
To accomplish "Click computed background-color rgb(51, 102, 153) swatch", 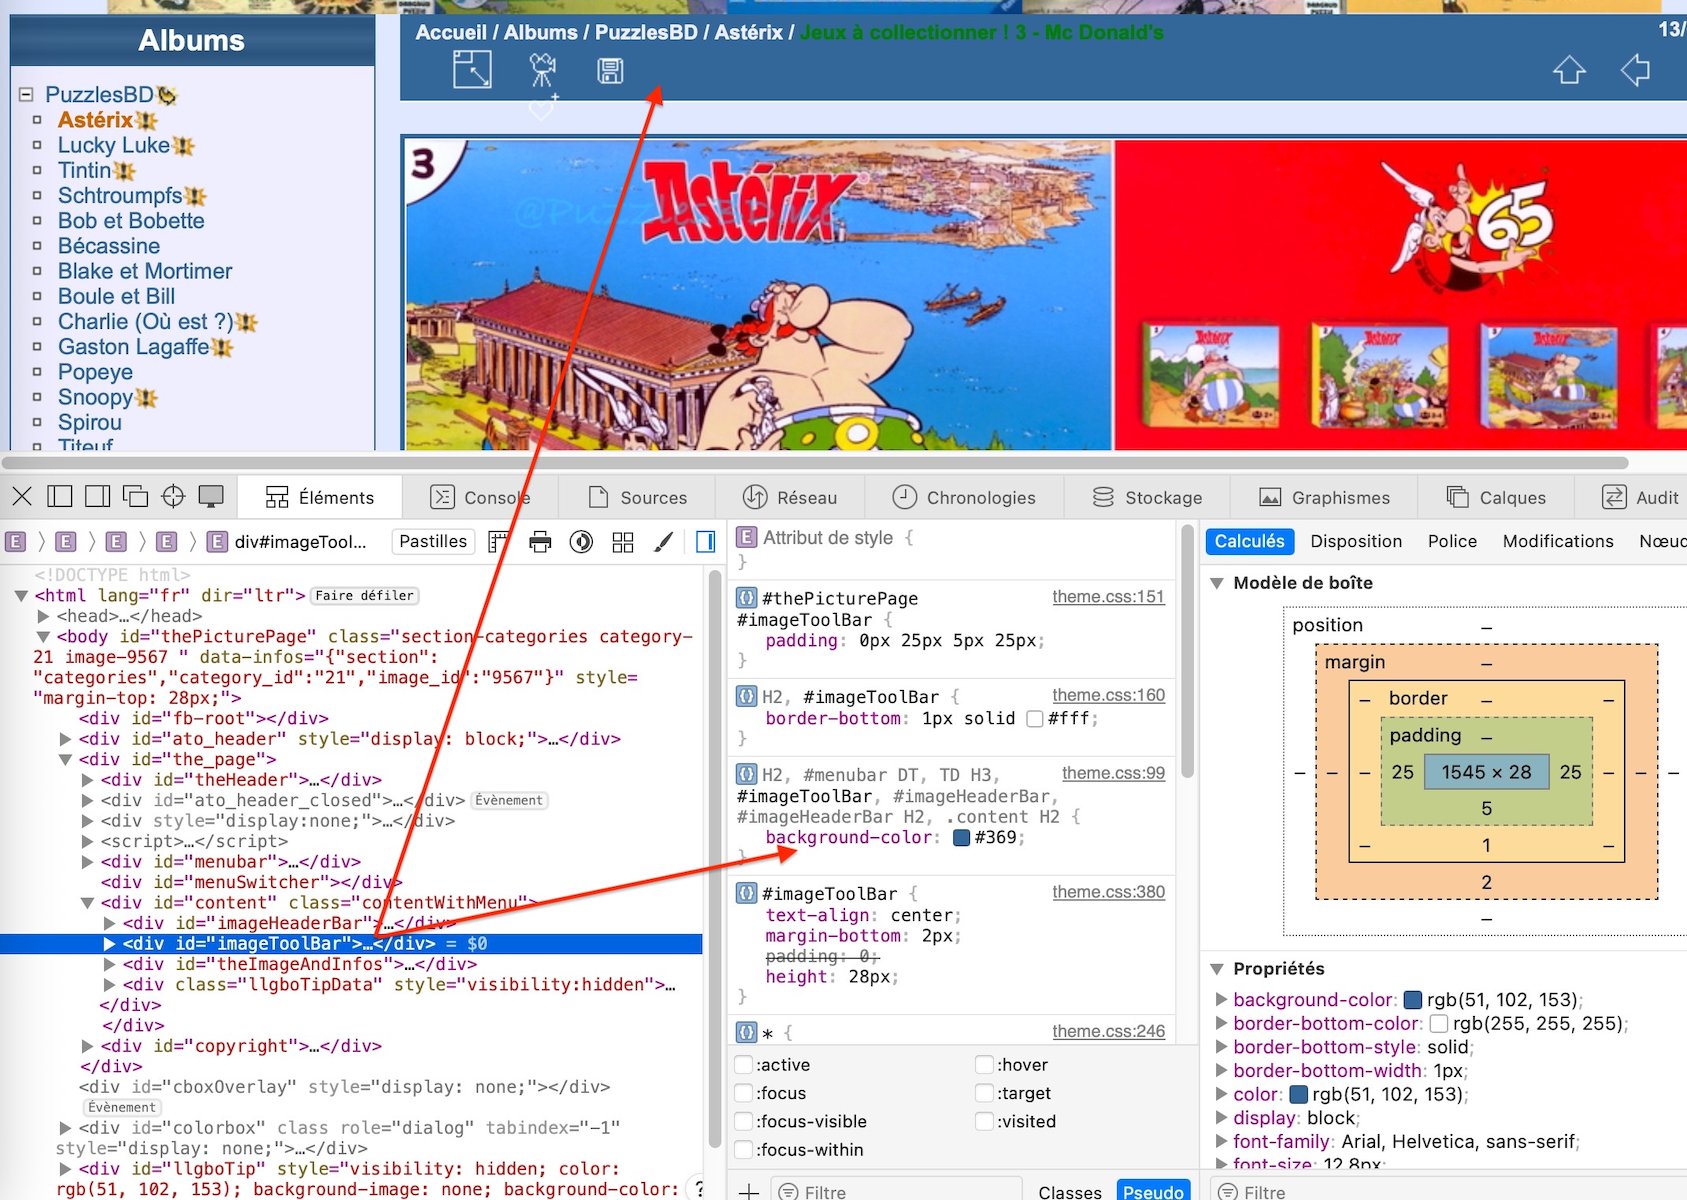I will tap(1413, 999).
